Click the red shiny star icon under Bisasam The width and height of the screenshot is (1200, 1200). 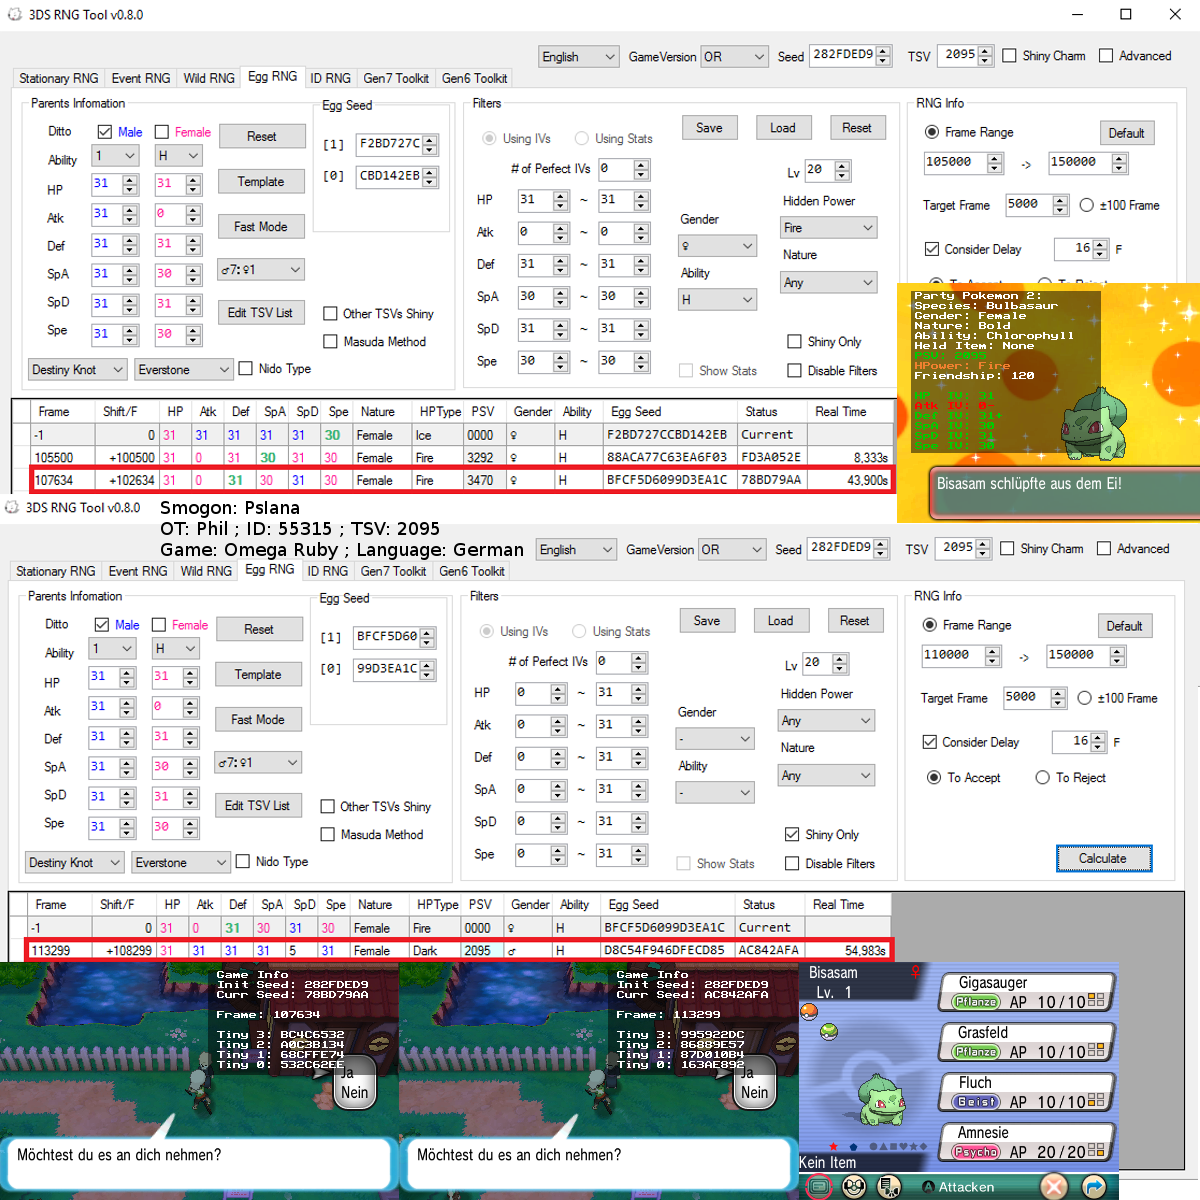coord(833,1147)
